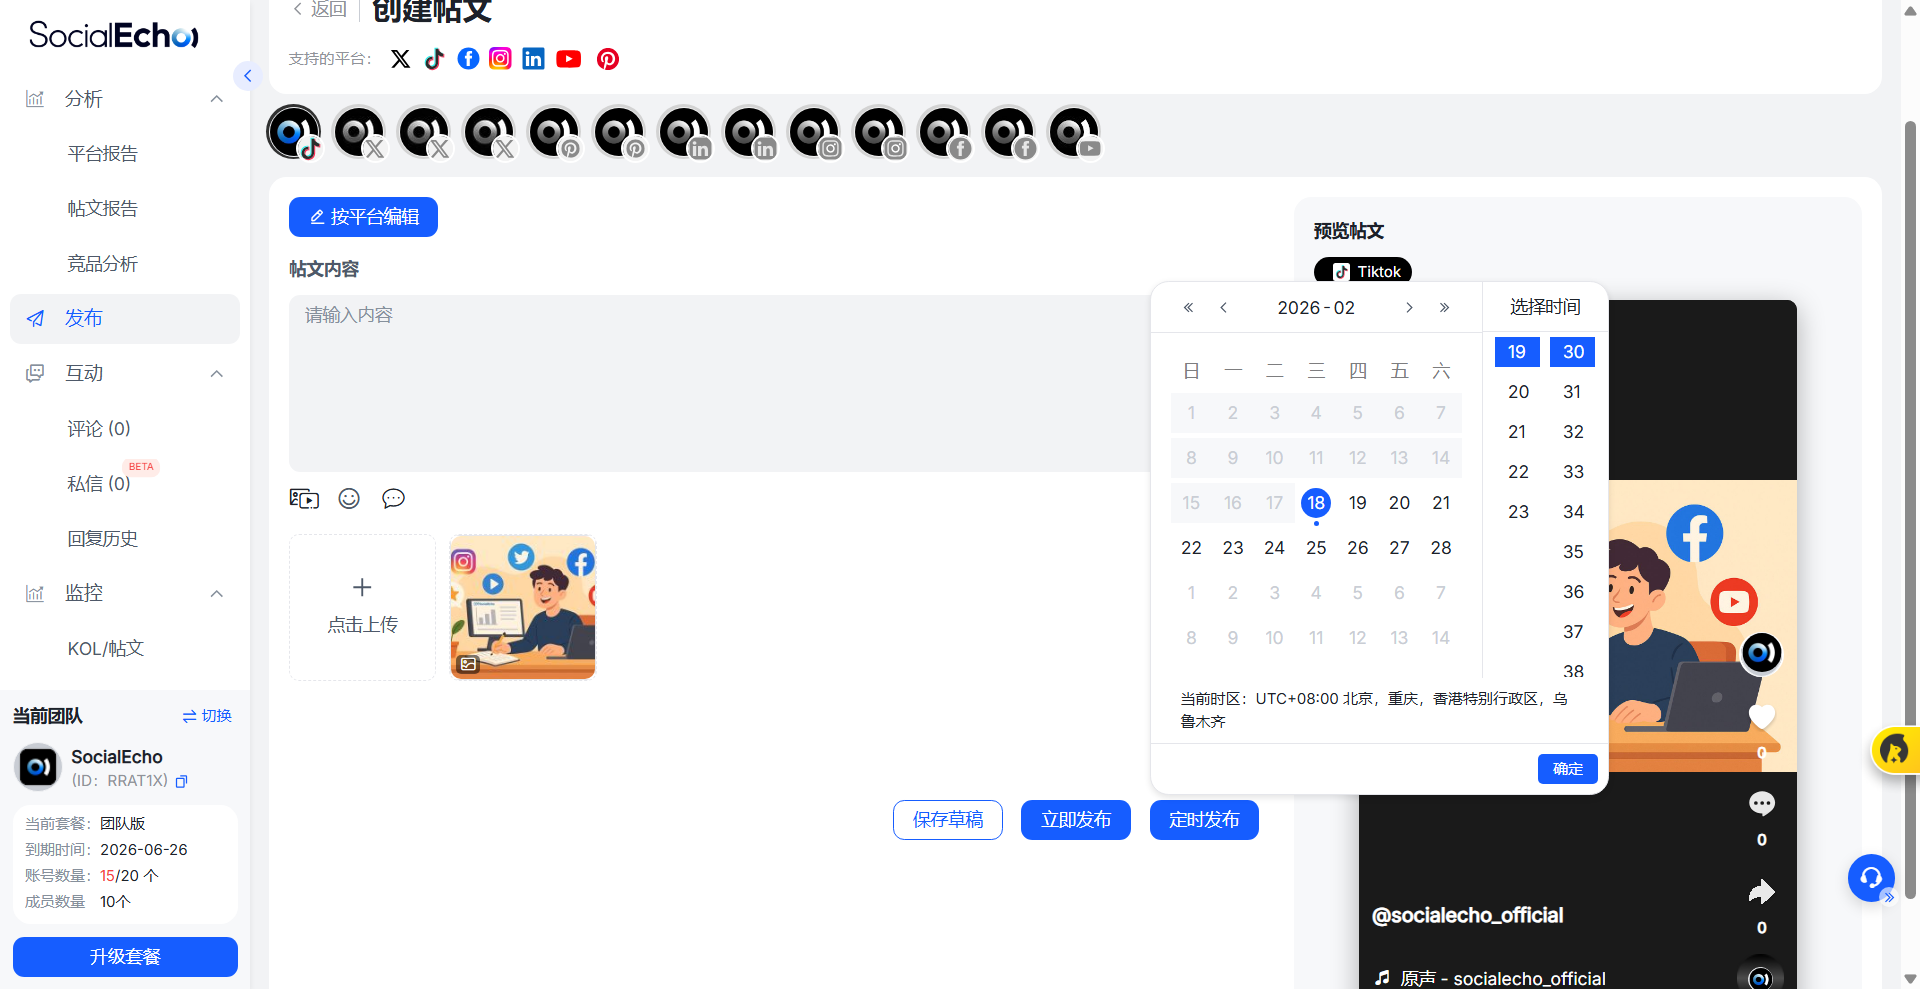Click the 返回 back link
Screen dimensions: 1920x989
[x=319, y=9]
